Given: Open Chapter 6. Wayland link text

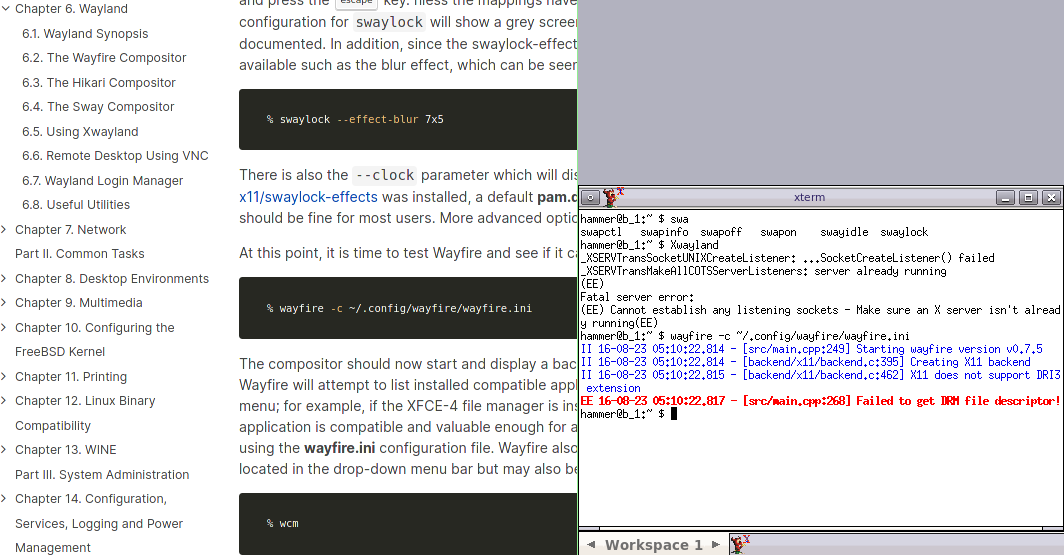Looking at the screenshot, I should click(x=71, y=9).
